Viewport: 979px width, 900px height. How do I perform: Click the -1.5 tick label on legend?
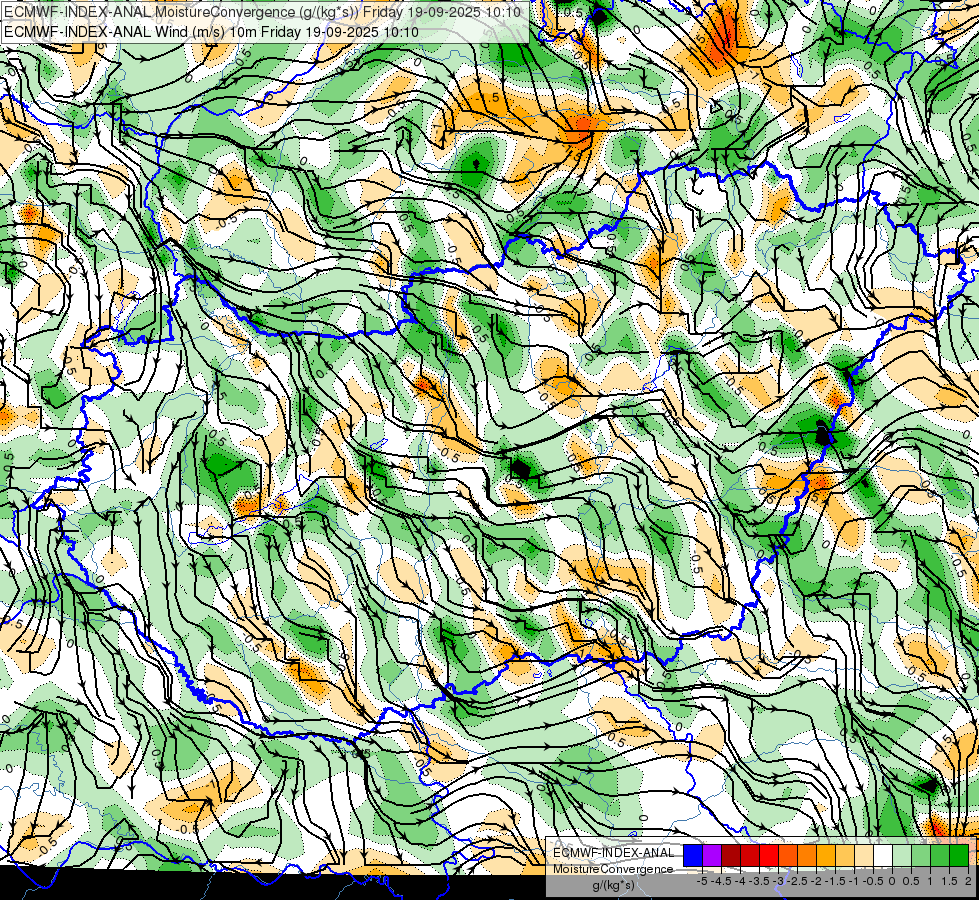click(836, 881)
